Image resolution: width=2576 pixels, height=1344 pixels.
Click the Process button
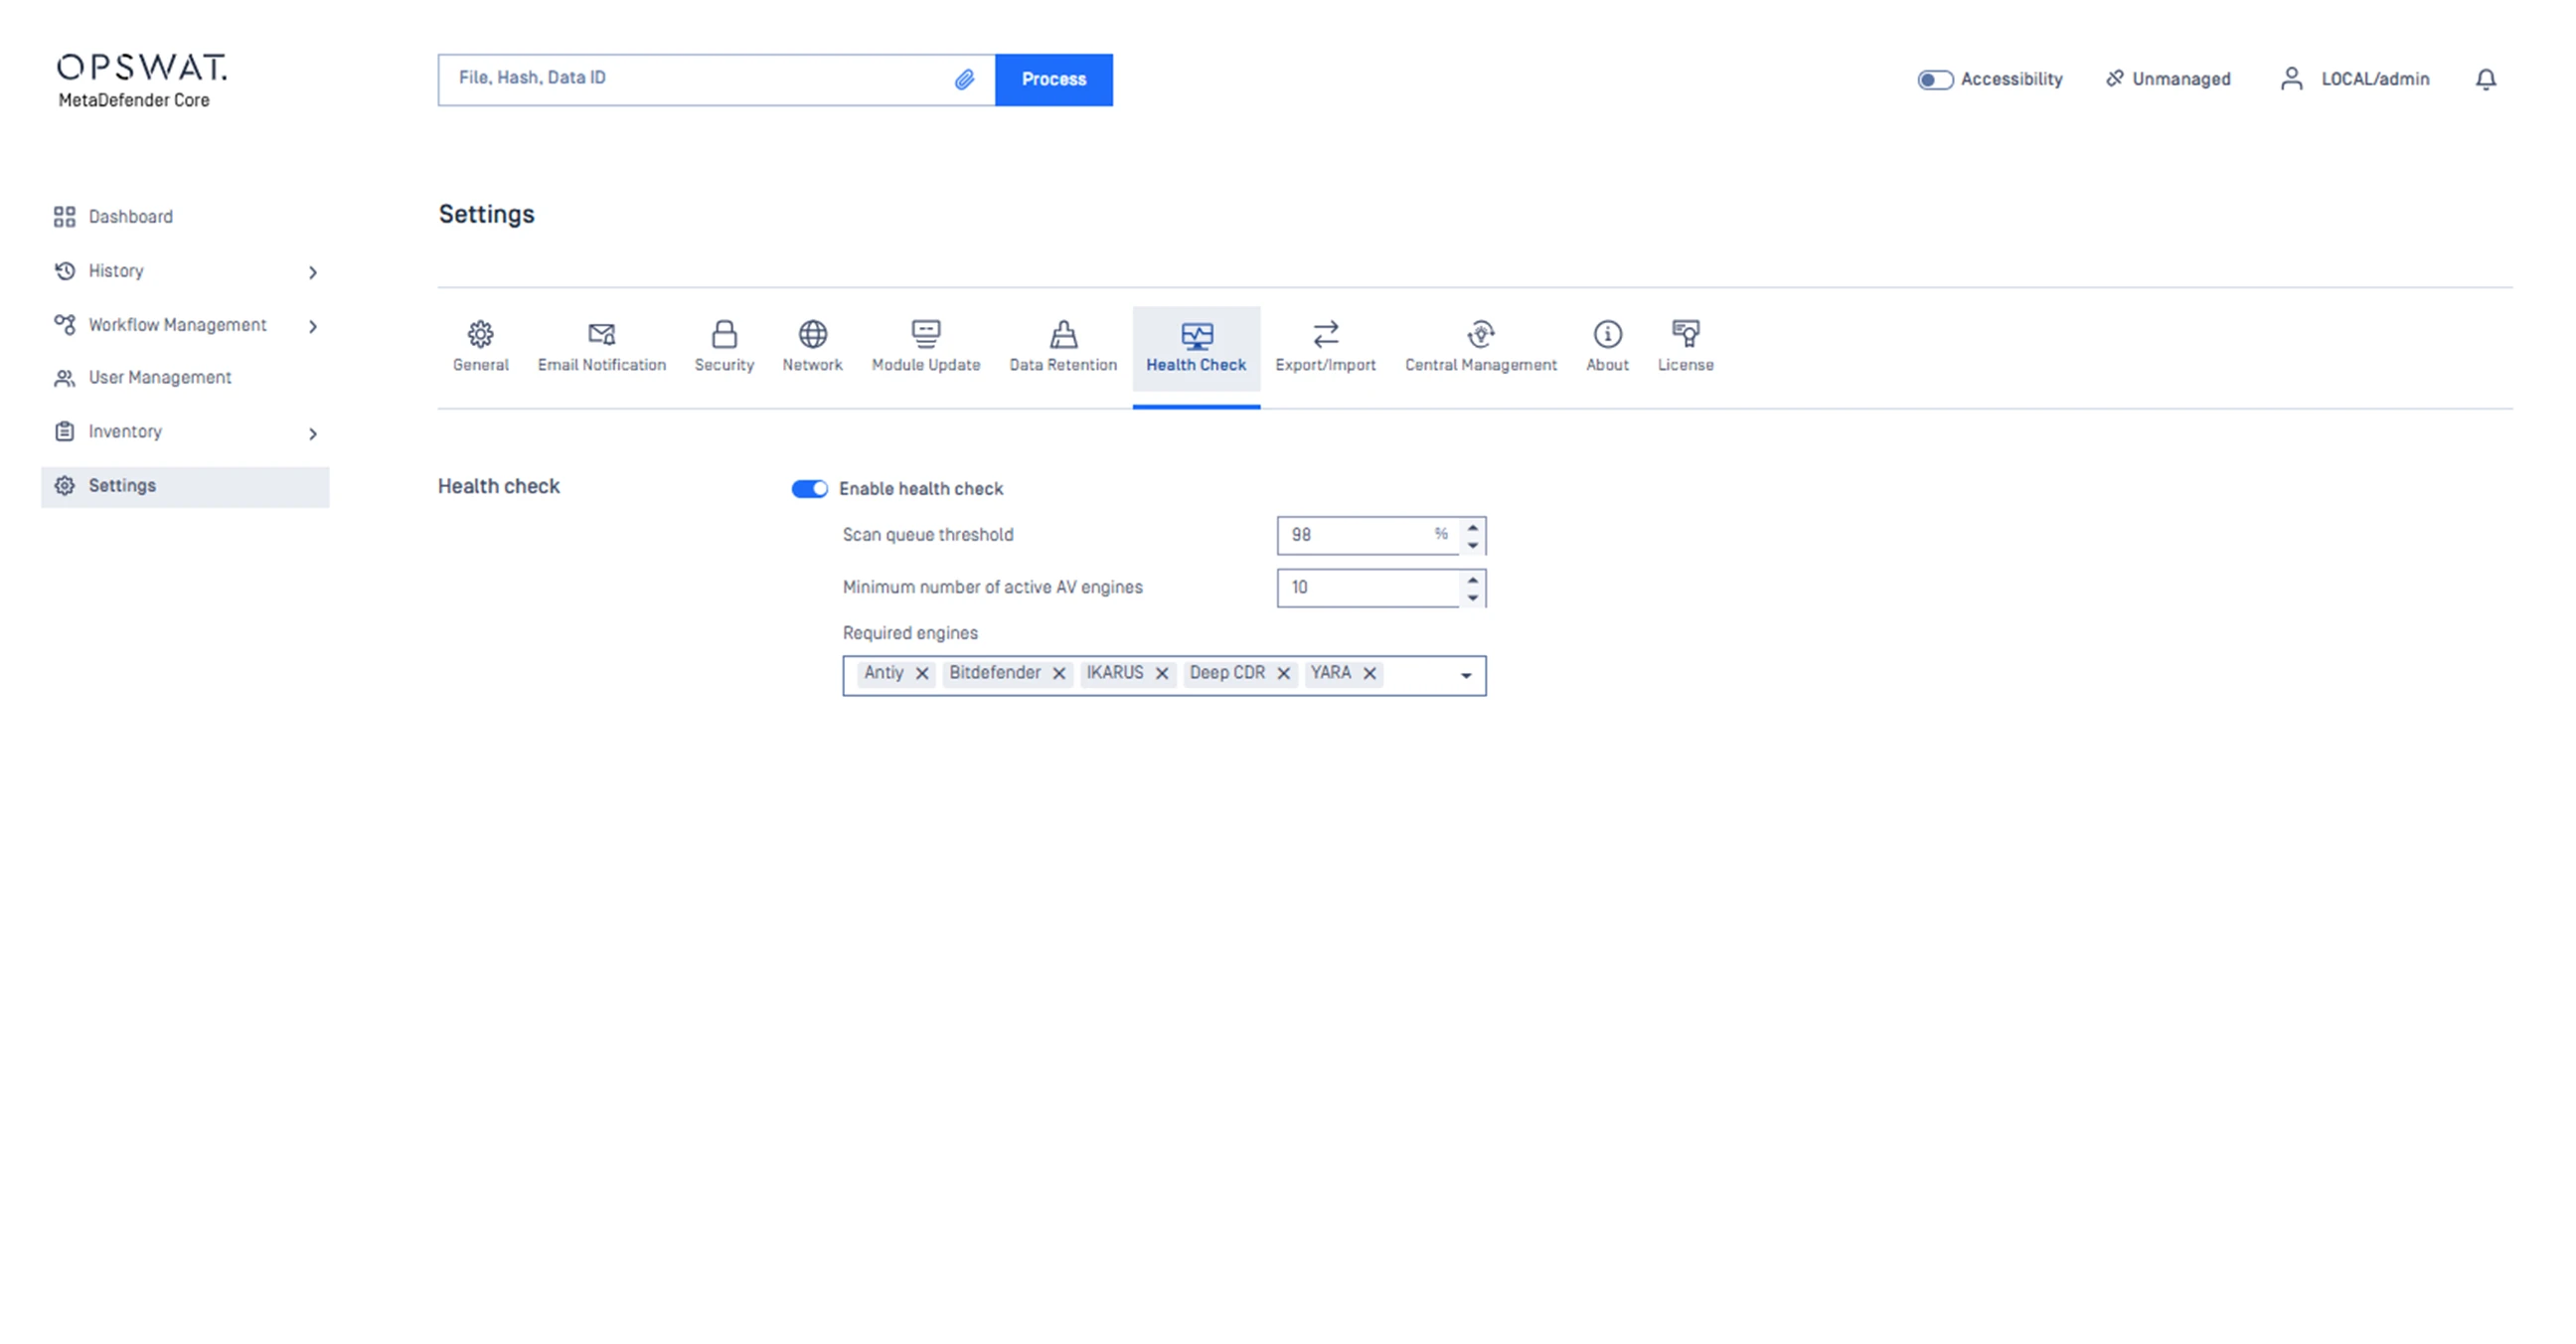coord(1053,79)
